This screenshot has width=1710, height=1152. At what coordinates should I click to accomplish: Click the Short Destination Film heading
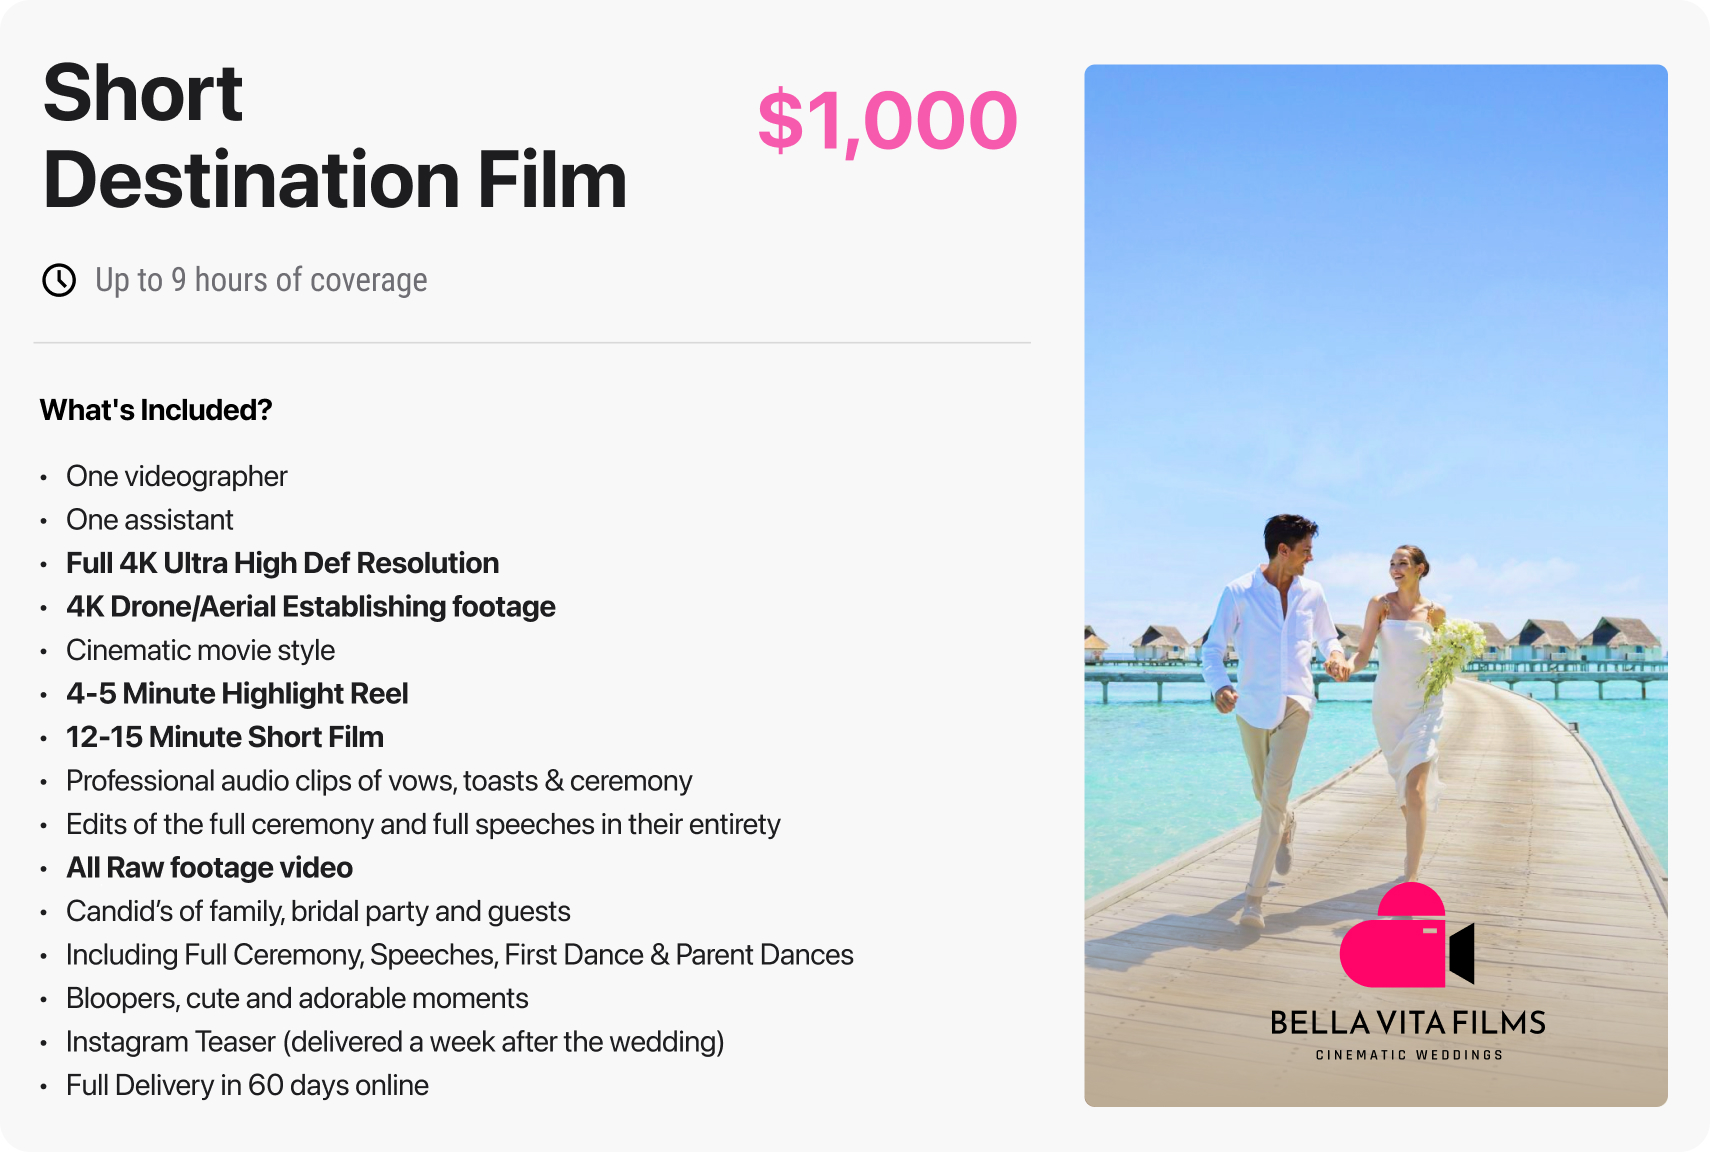334,136
